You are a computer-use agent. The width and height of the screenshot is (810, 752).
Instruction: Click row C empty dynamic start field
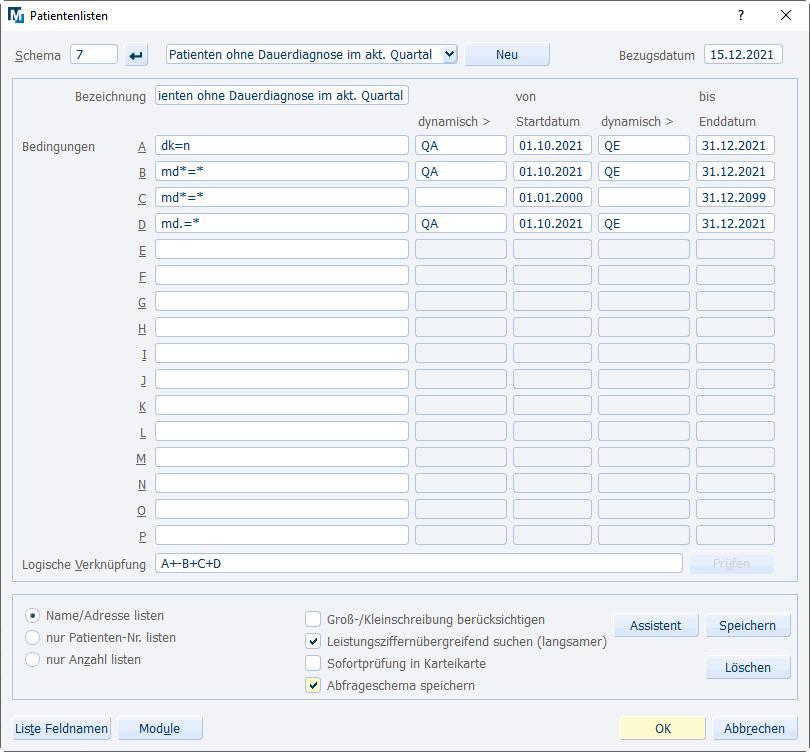461,197
